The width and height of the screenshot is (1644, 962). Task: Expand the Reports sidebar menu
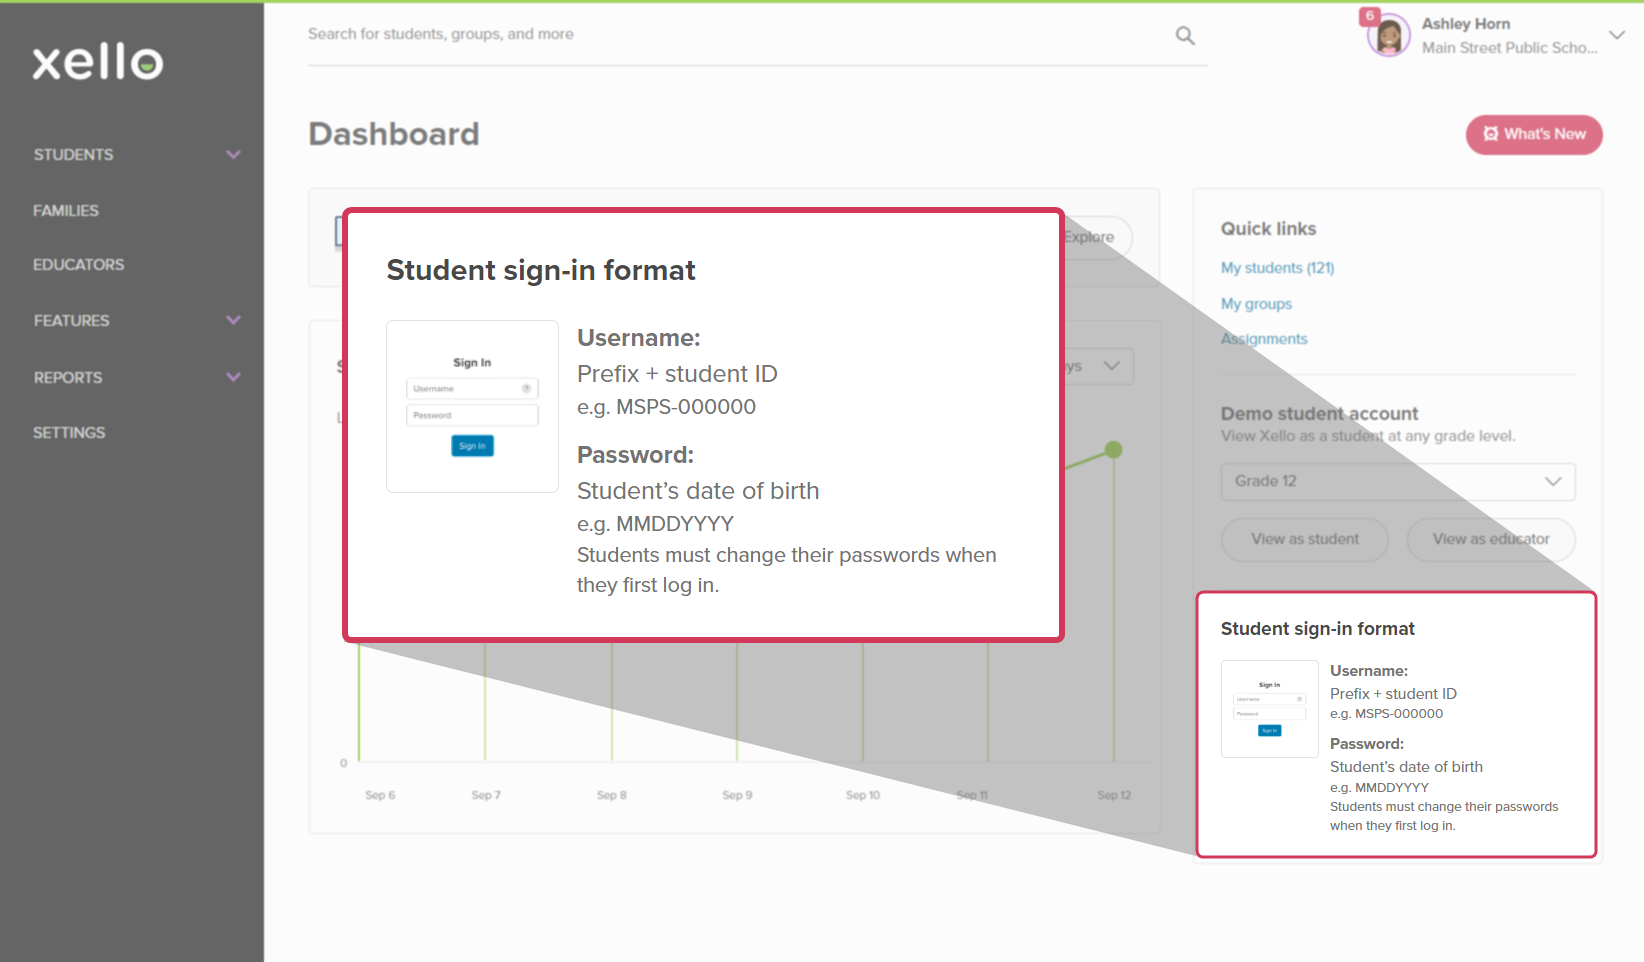click(x=233, y=378)
